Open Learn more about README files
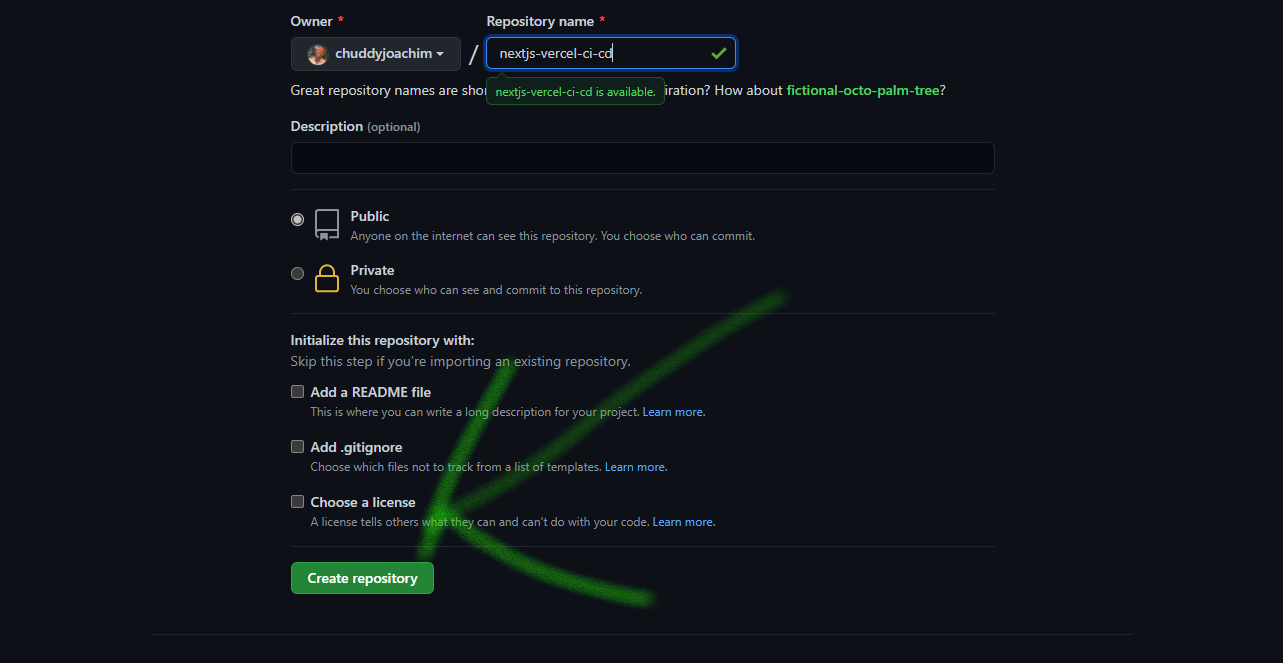 point(672,411)
